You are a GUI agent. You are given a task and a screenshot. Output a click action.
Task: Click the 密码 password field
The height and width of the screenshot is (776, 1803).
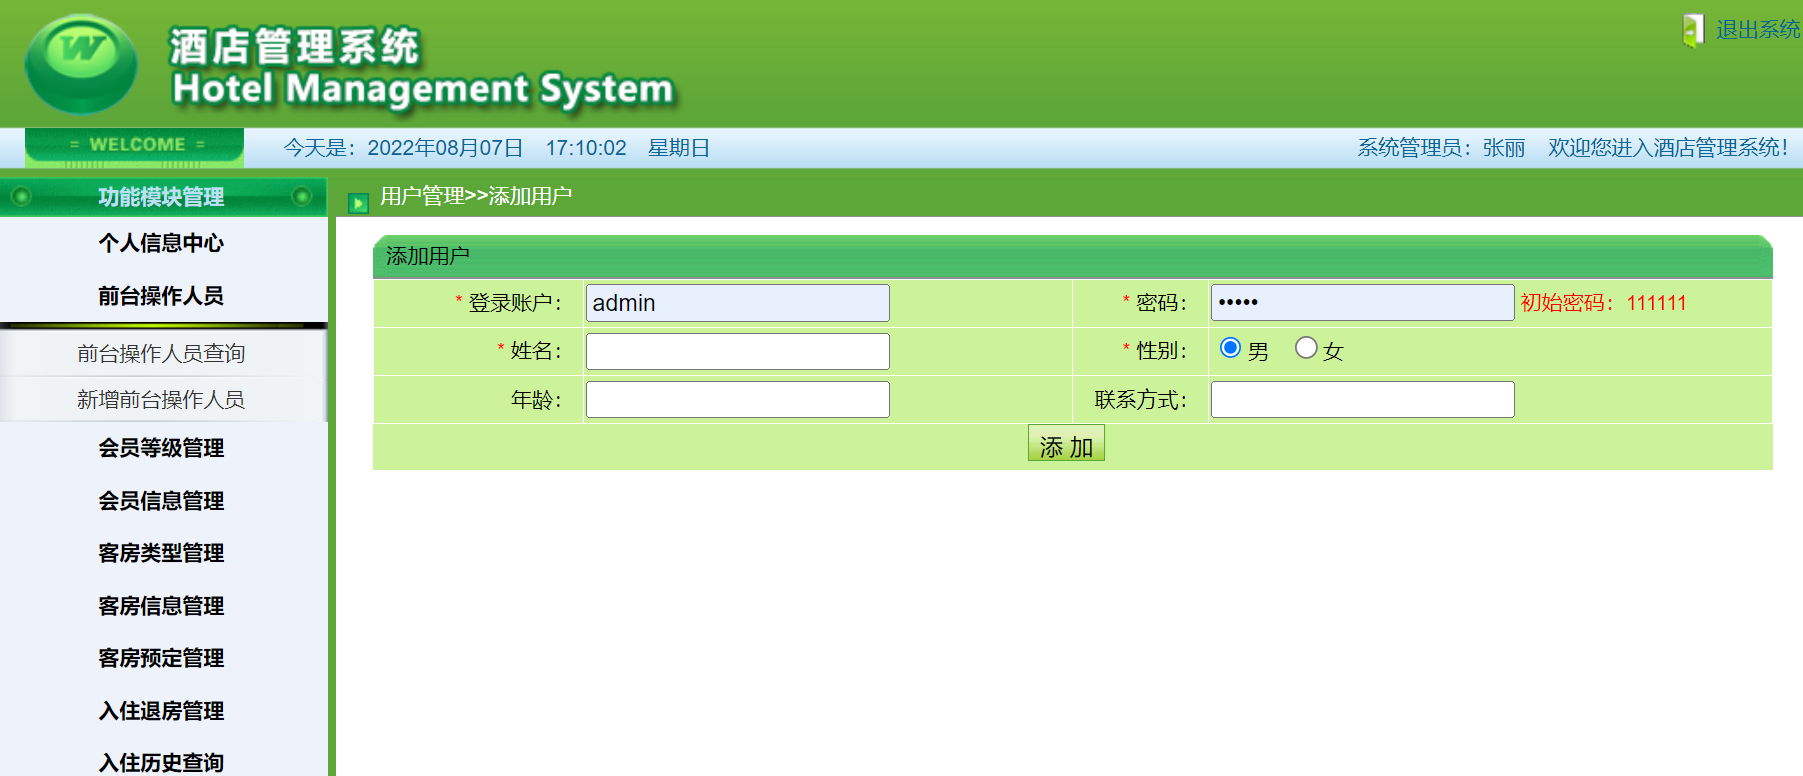1362,303
